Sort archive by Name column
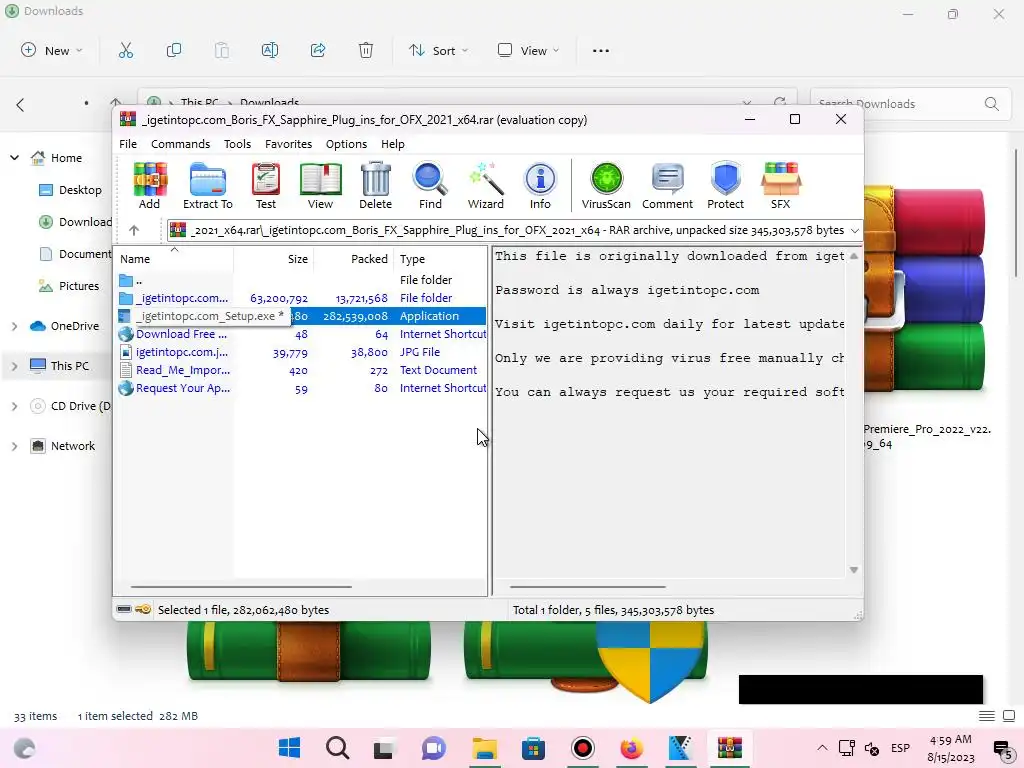 pos(174,259)
